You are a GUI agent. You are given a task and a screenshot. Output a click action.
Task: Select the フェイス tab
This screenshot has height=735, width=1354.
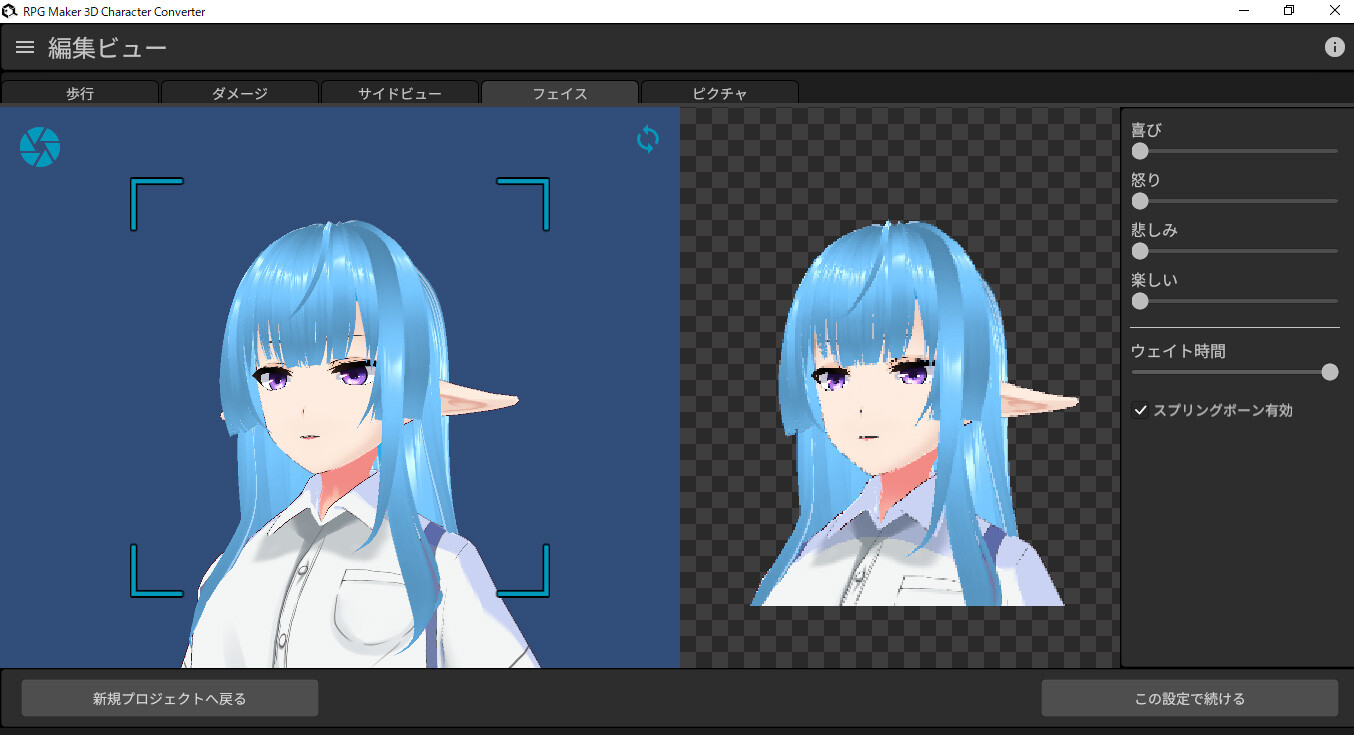point(559,93)
